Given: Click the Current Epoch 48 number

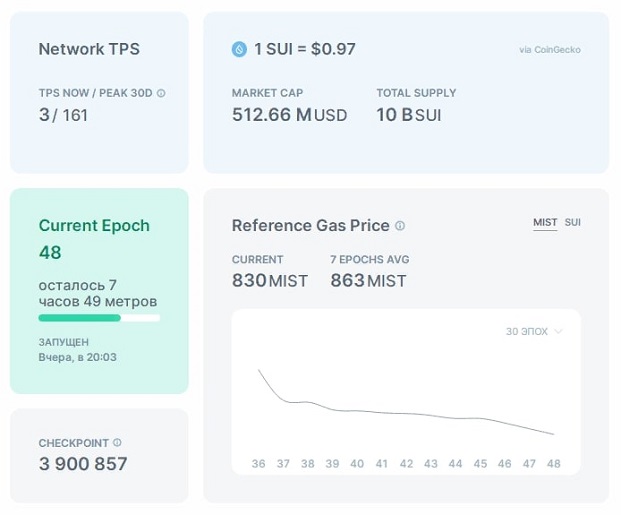Looking at the screenshot, I should [x=50, y=252].
